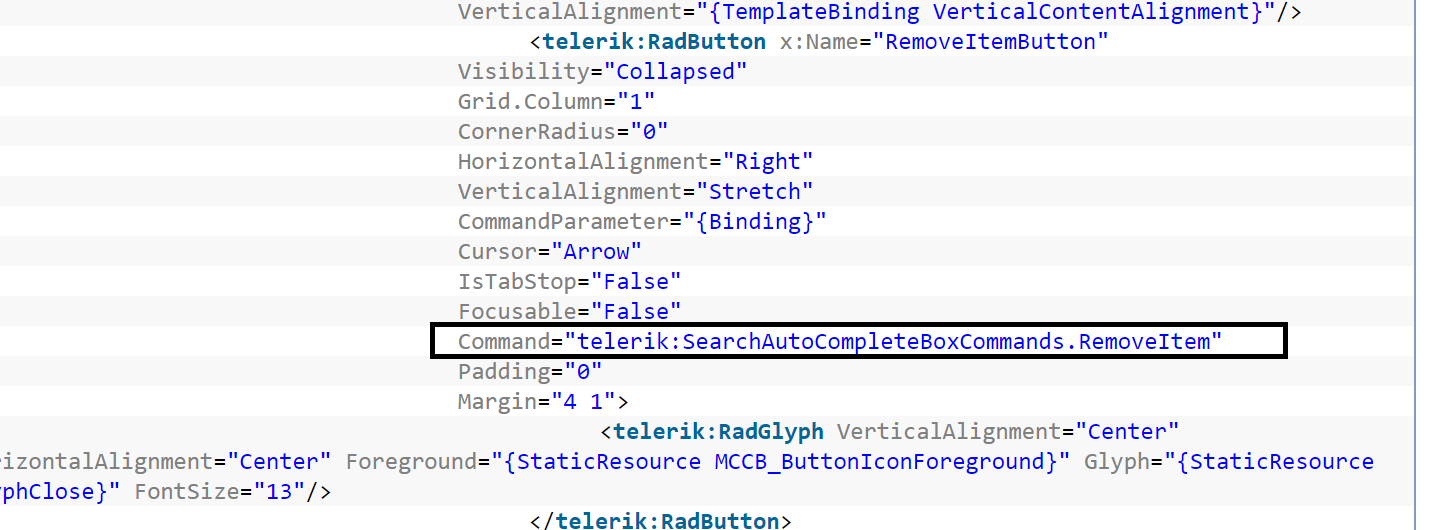Click the Command="telerik:SearchAutoCompleteBoxCommands.RemoveItem" line
1455x530 pixels.
click(840, 342)
